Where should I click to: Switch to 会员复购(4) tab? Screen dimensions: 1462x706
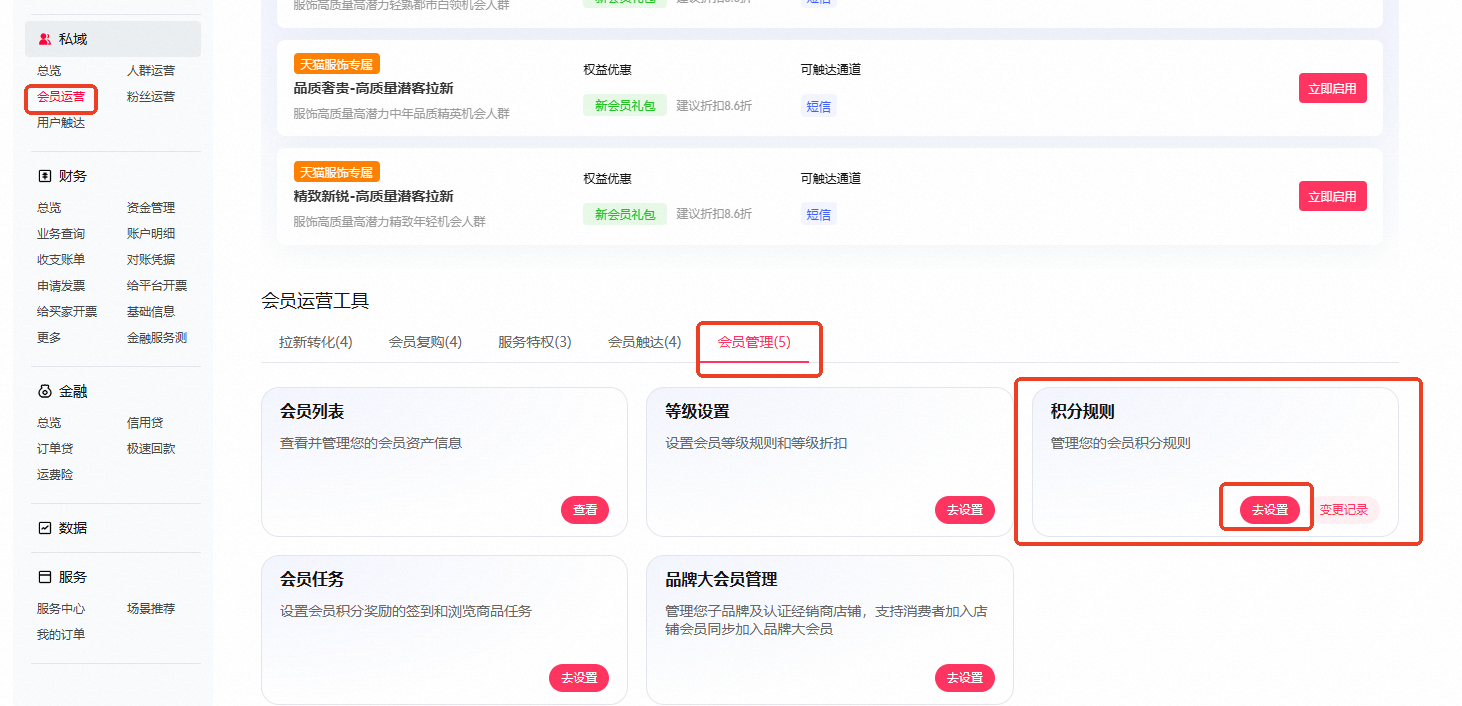[x=425, y=342]
